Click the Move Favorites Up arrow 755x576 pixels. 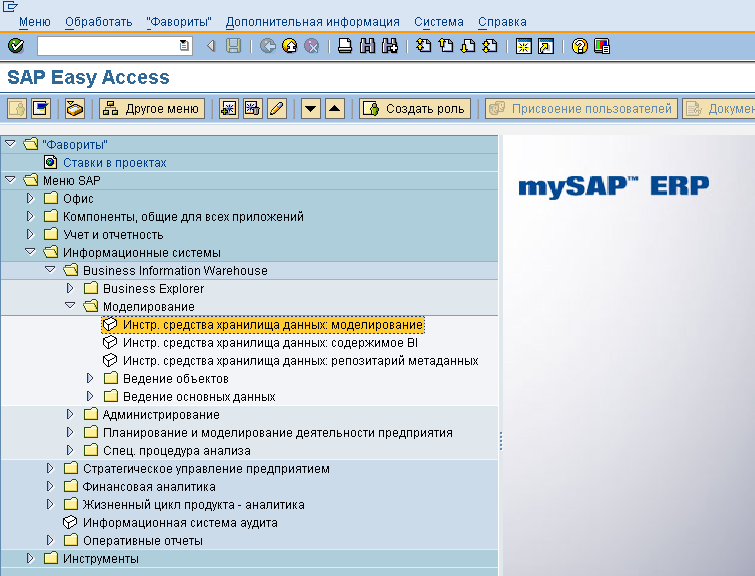click(335, 108)
